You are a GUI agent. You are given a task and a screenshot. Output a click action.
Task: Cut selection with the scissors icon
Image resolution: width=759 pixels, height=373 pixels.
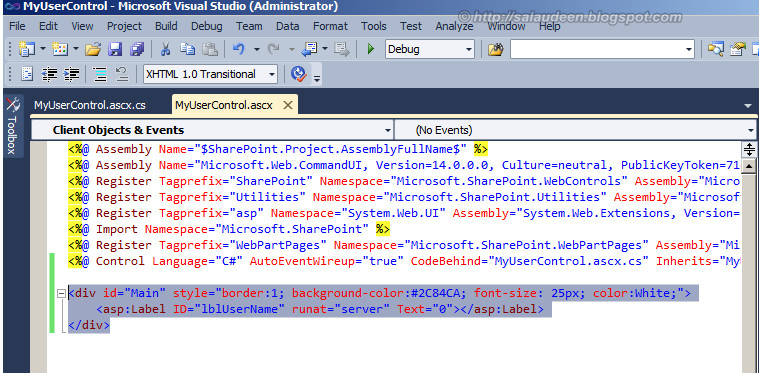165,49
